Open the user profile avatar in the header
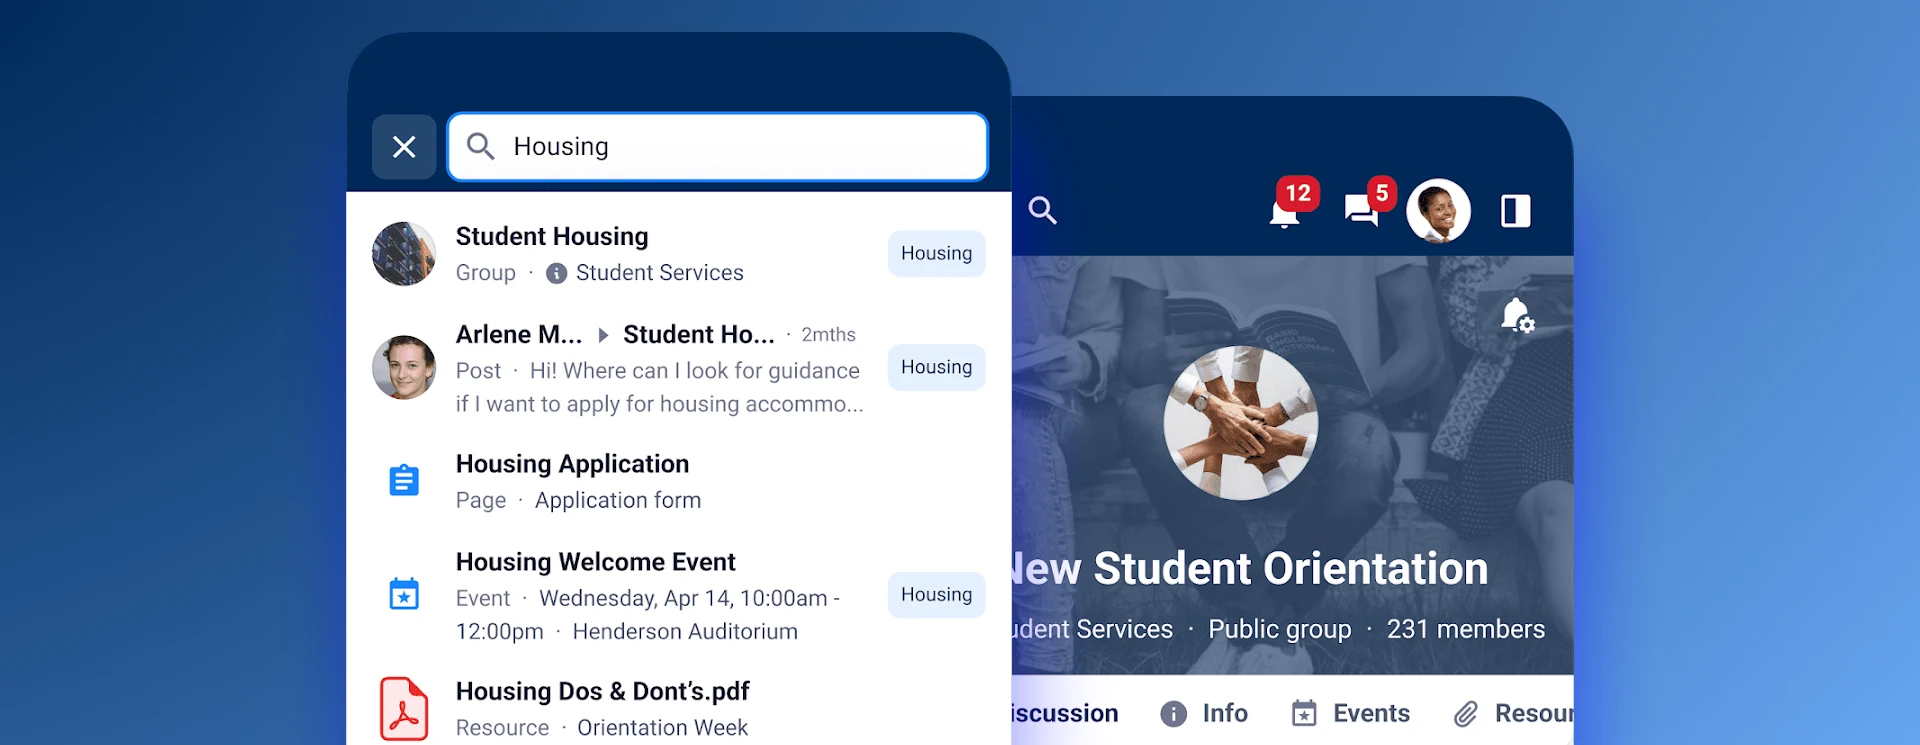The width and height of the screenshot is (1920, 745). pos(1438,211)
